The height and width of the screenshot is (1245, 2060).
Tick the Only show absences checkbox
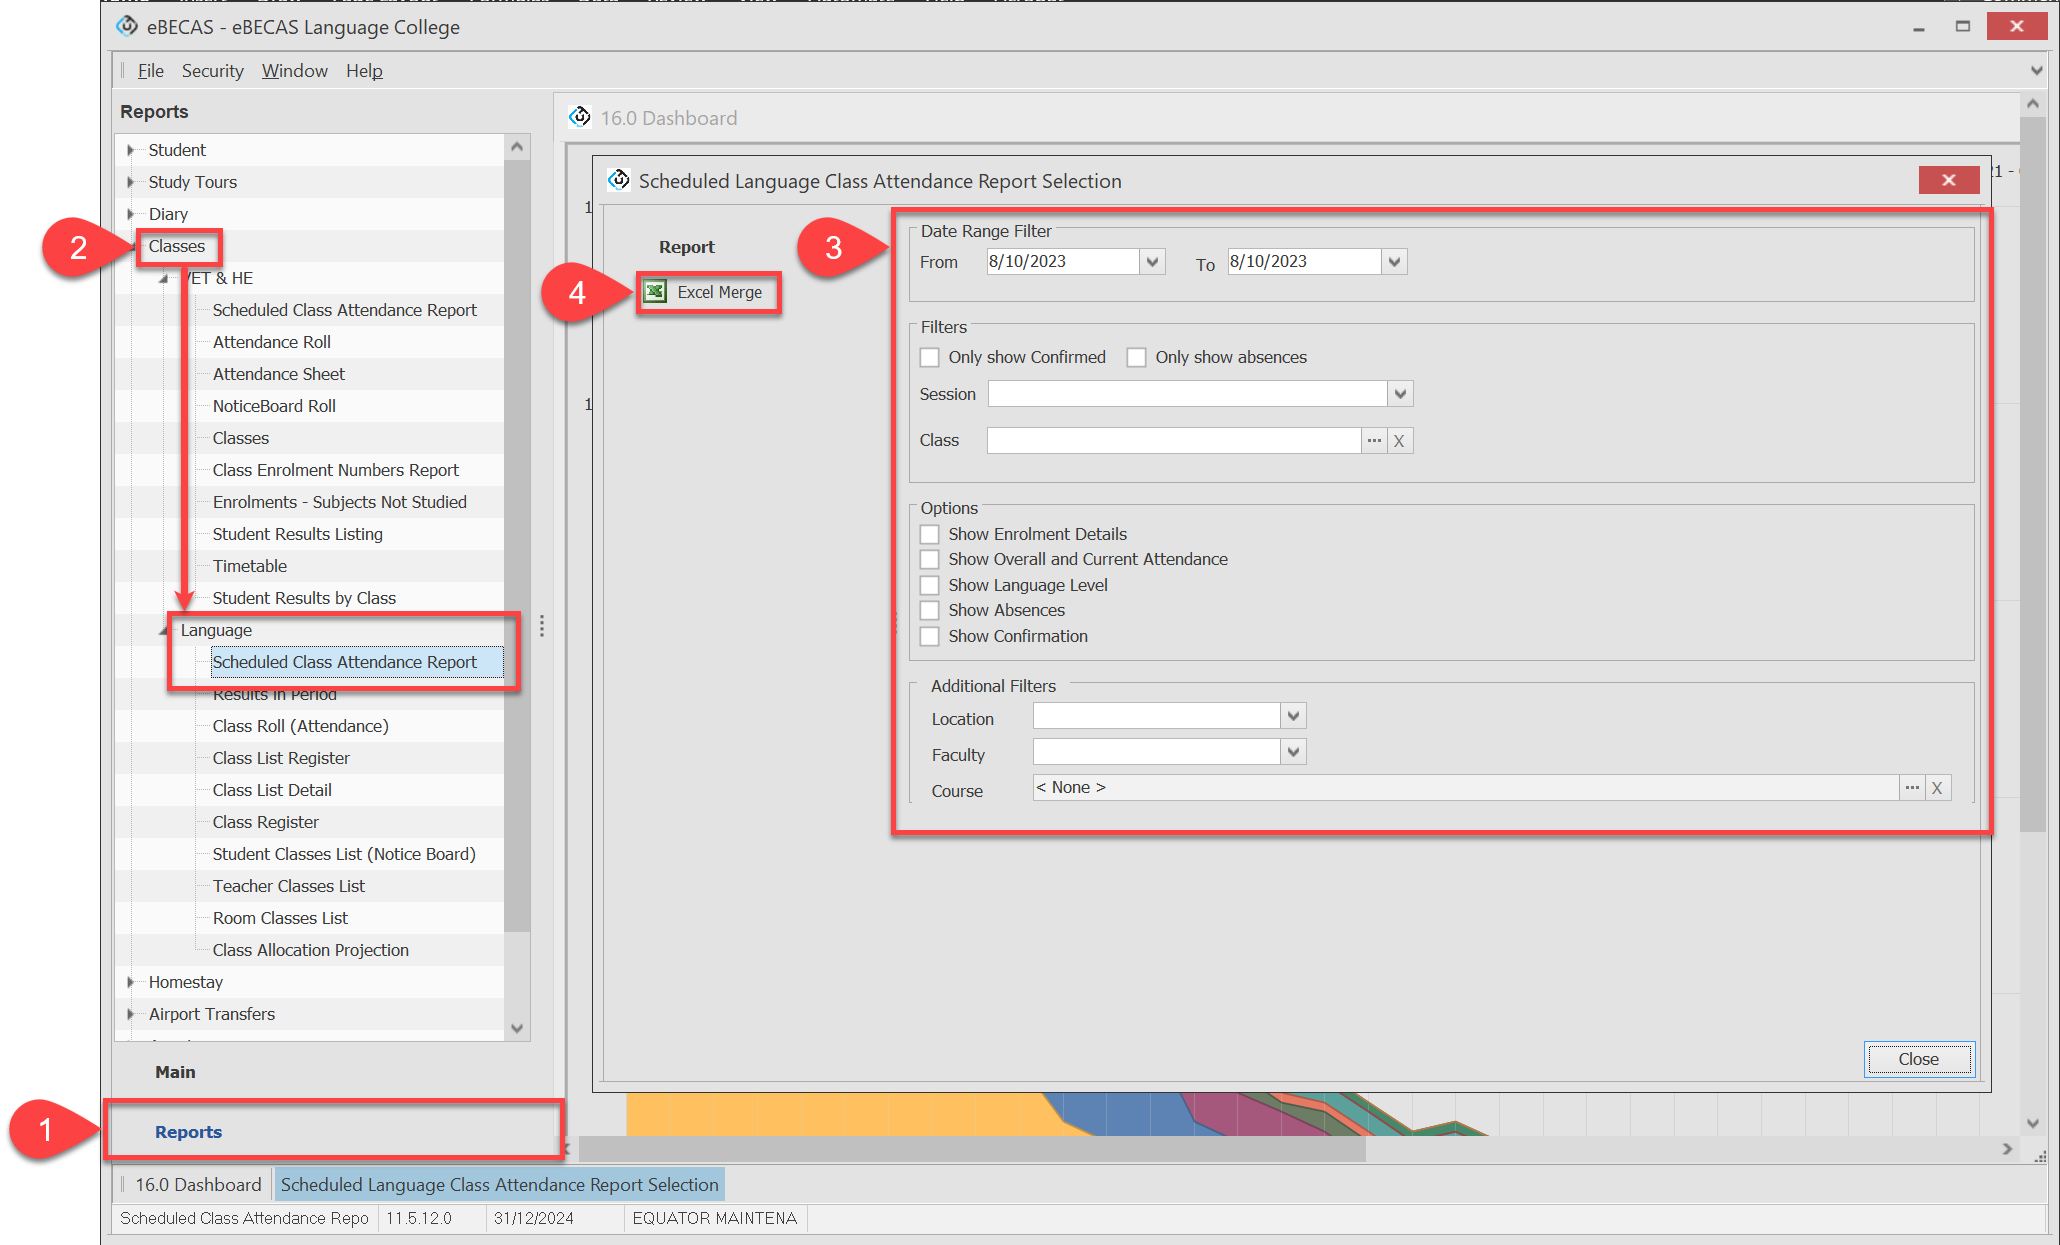click(1136, 357)
